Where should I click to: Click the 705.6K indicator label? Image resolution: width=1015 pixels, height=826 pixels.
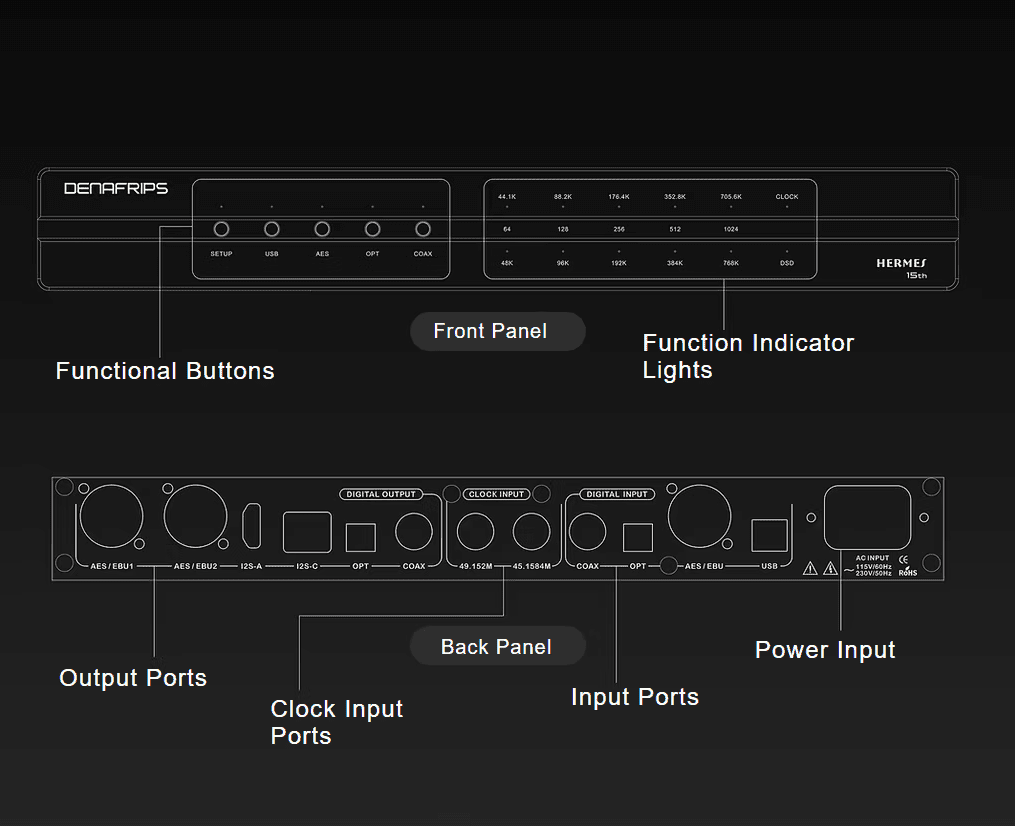[731, 197]
